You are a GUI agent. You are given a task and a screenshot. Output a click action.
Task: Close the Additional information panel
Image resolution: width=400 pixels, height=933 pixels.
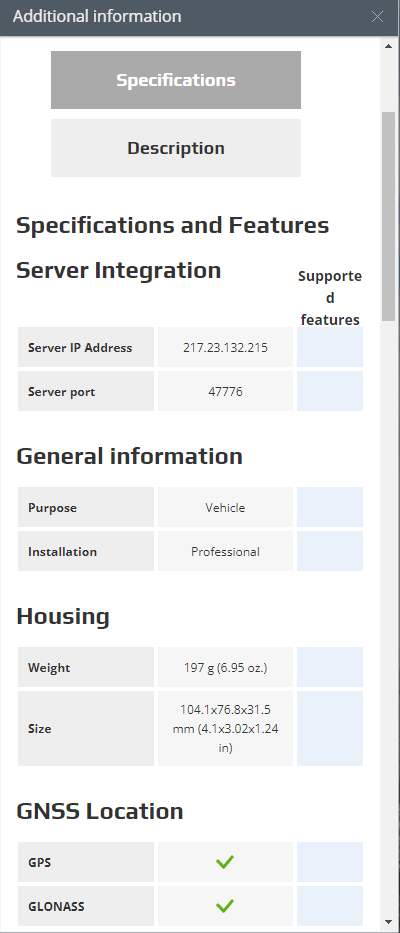pyautogui.click(x=377, y=17)
